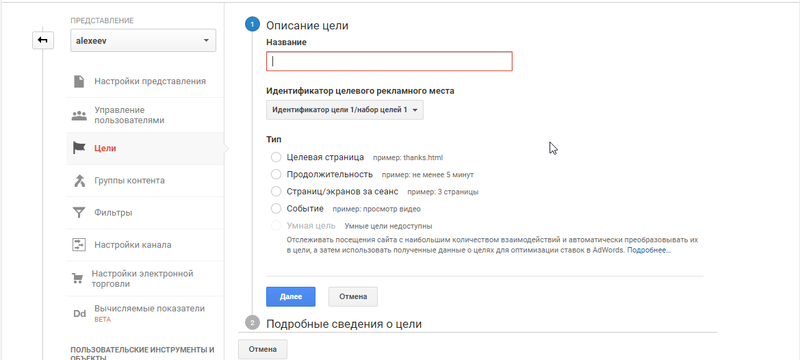Follow the Подробнее… link
The image size is (800, 360).
[x=649, y=250]
